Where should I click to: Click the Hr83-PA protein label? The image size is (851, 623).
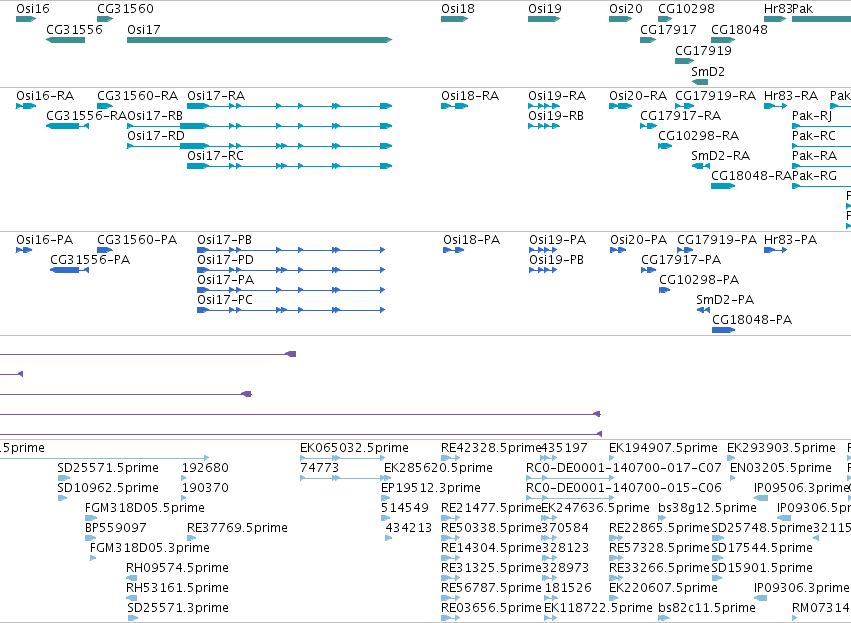[x=790, y=240]
